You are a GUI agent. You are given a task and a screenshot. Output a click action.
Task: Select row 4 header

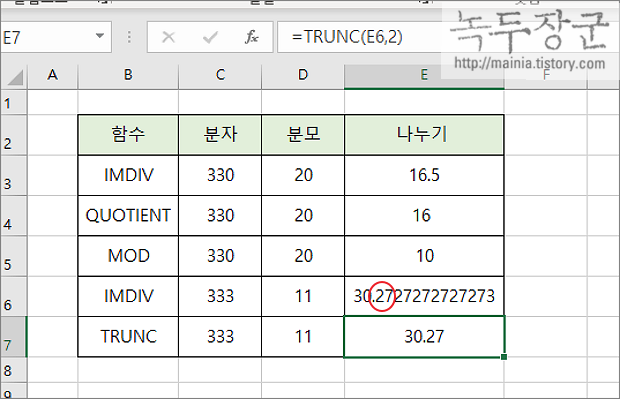(x=13, y=216)
